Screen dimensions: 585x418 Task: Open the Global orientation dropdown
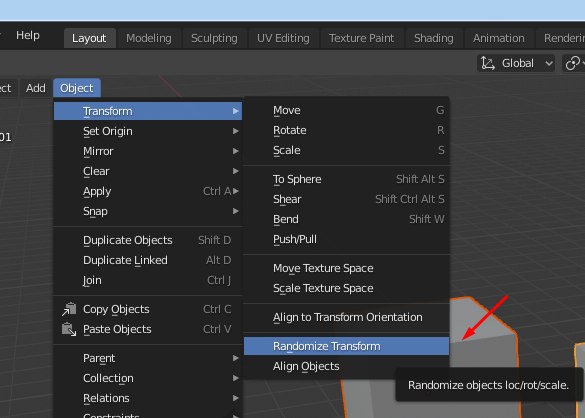click(516, 63)
